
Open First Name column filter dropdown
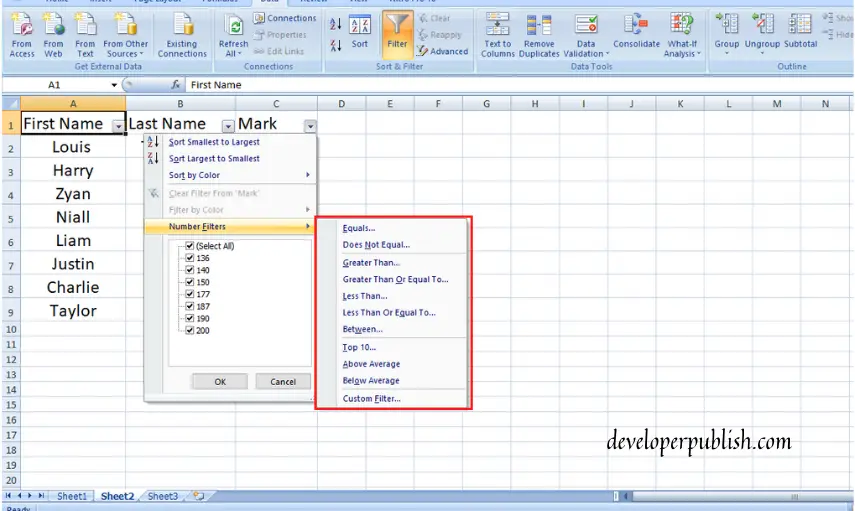click(x=118, y=126)
